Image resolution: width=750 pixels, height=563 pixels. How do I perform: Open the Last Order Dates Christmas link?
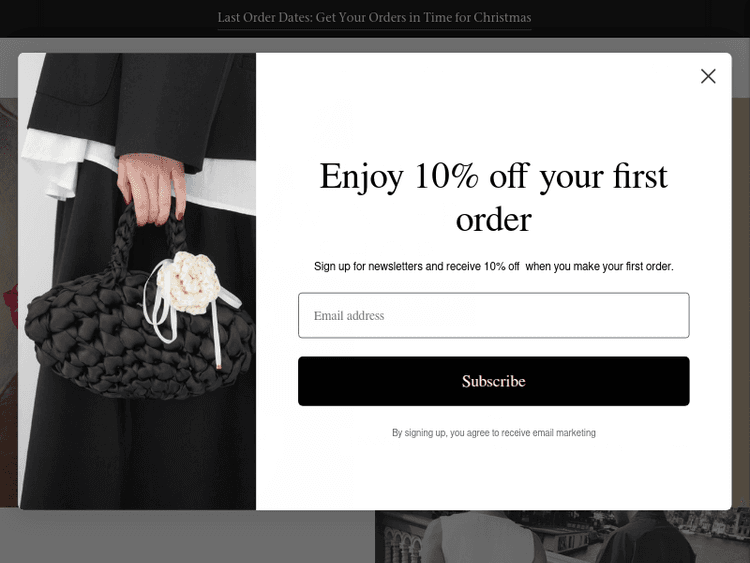click(x=374, y=18)
